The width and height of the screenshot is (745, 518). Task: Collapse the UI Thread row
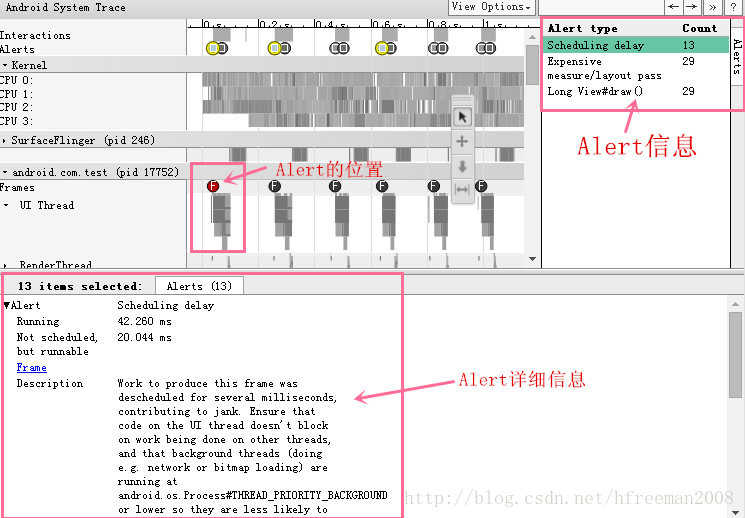coord(6,205)
